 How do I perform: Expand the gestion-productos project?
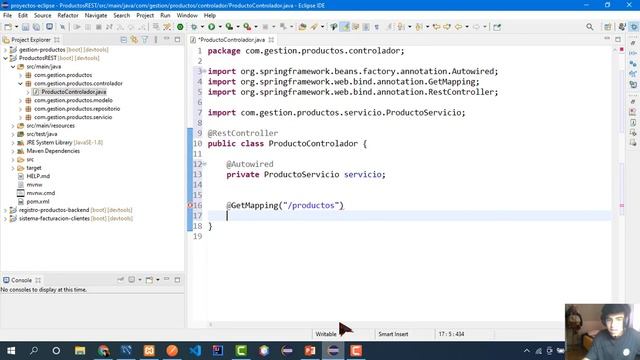click(5, 50)
